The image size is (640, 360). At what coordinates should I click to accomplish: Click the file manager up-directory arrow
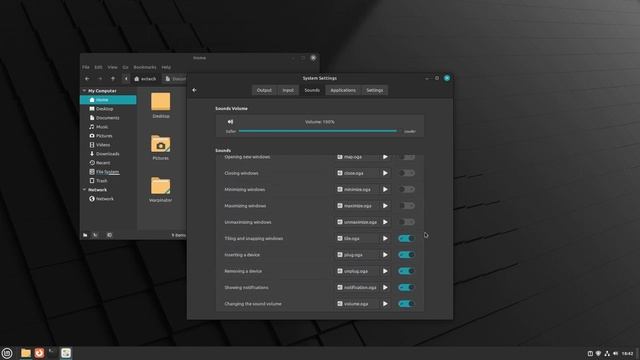click(113, 78)
